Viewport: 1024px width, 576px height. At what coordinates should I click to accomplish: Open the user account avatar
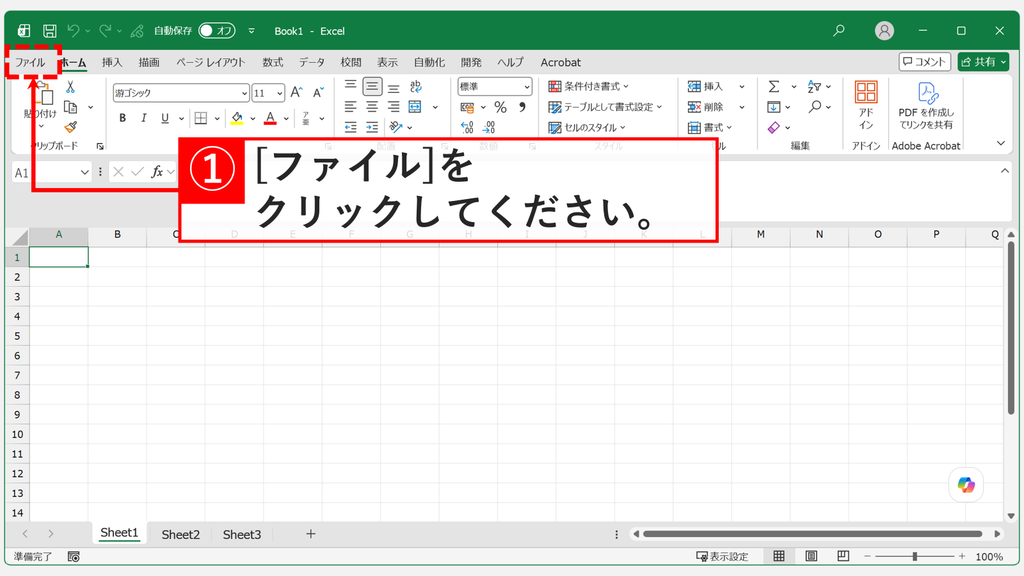point(884,31)
